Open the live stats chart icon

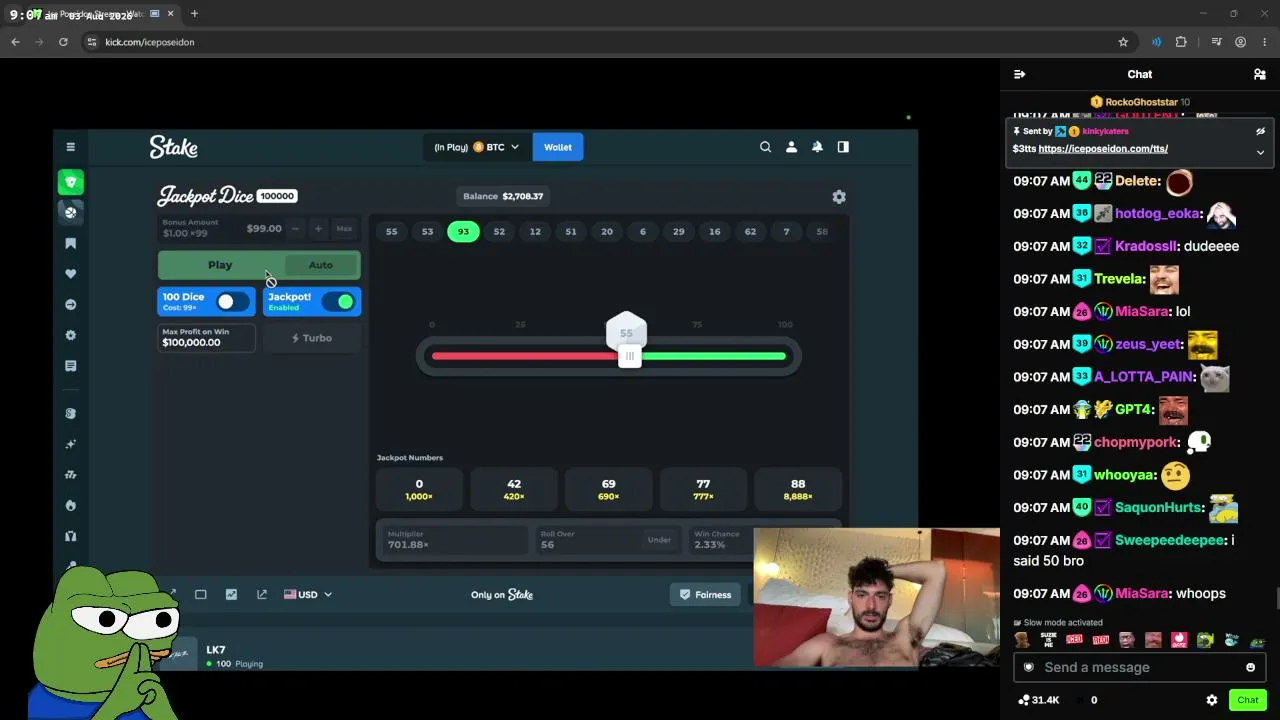[231, 594]
